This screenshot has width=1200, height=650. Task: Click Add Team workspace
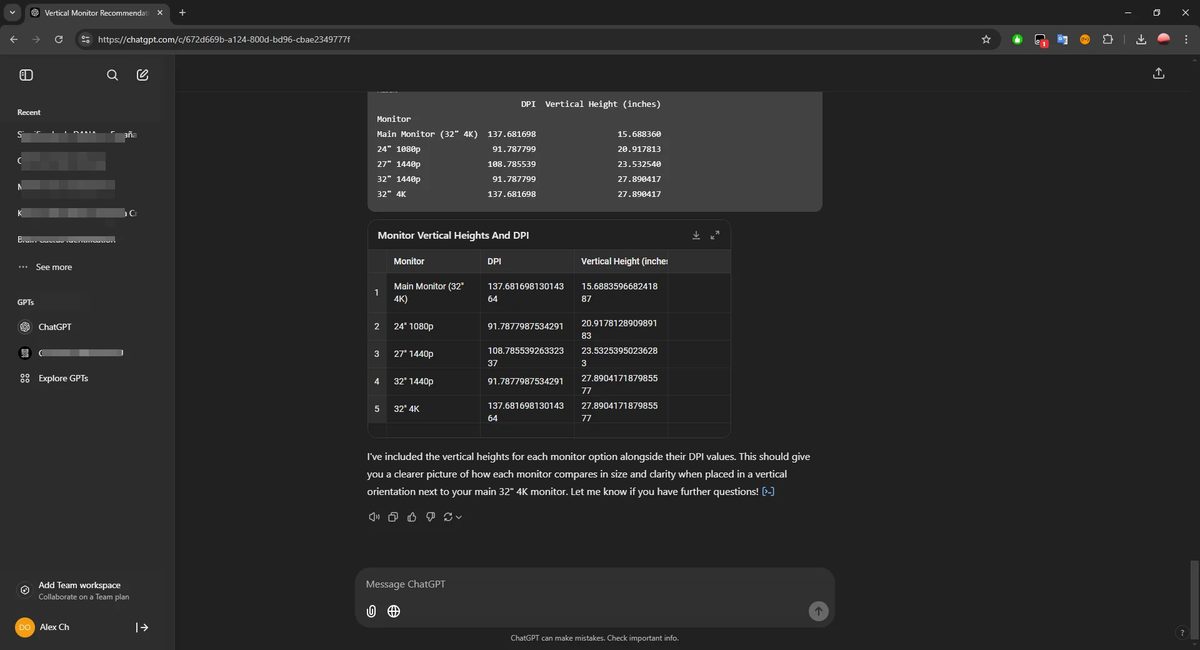click(79, 584)
